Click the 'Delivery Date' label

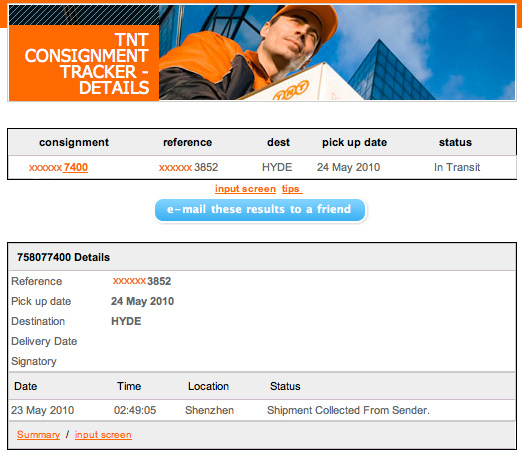[44, 341]
